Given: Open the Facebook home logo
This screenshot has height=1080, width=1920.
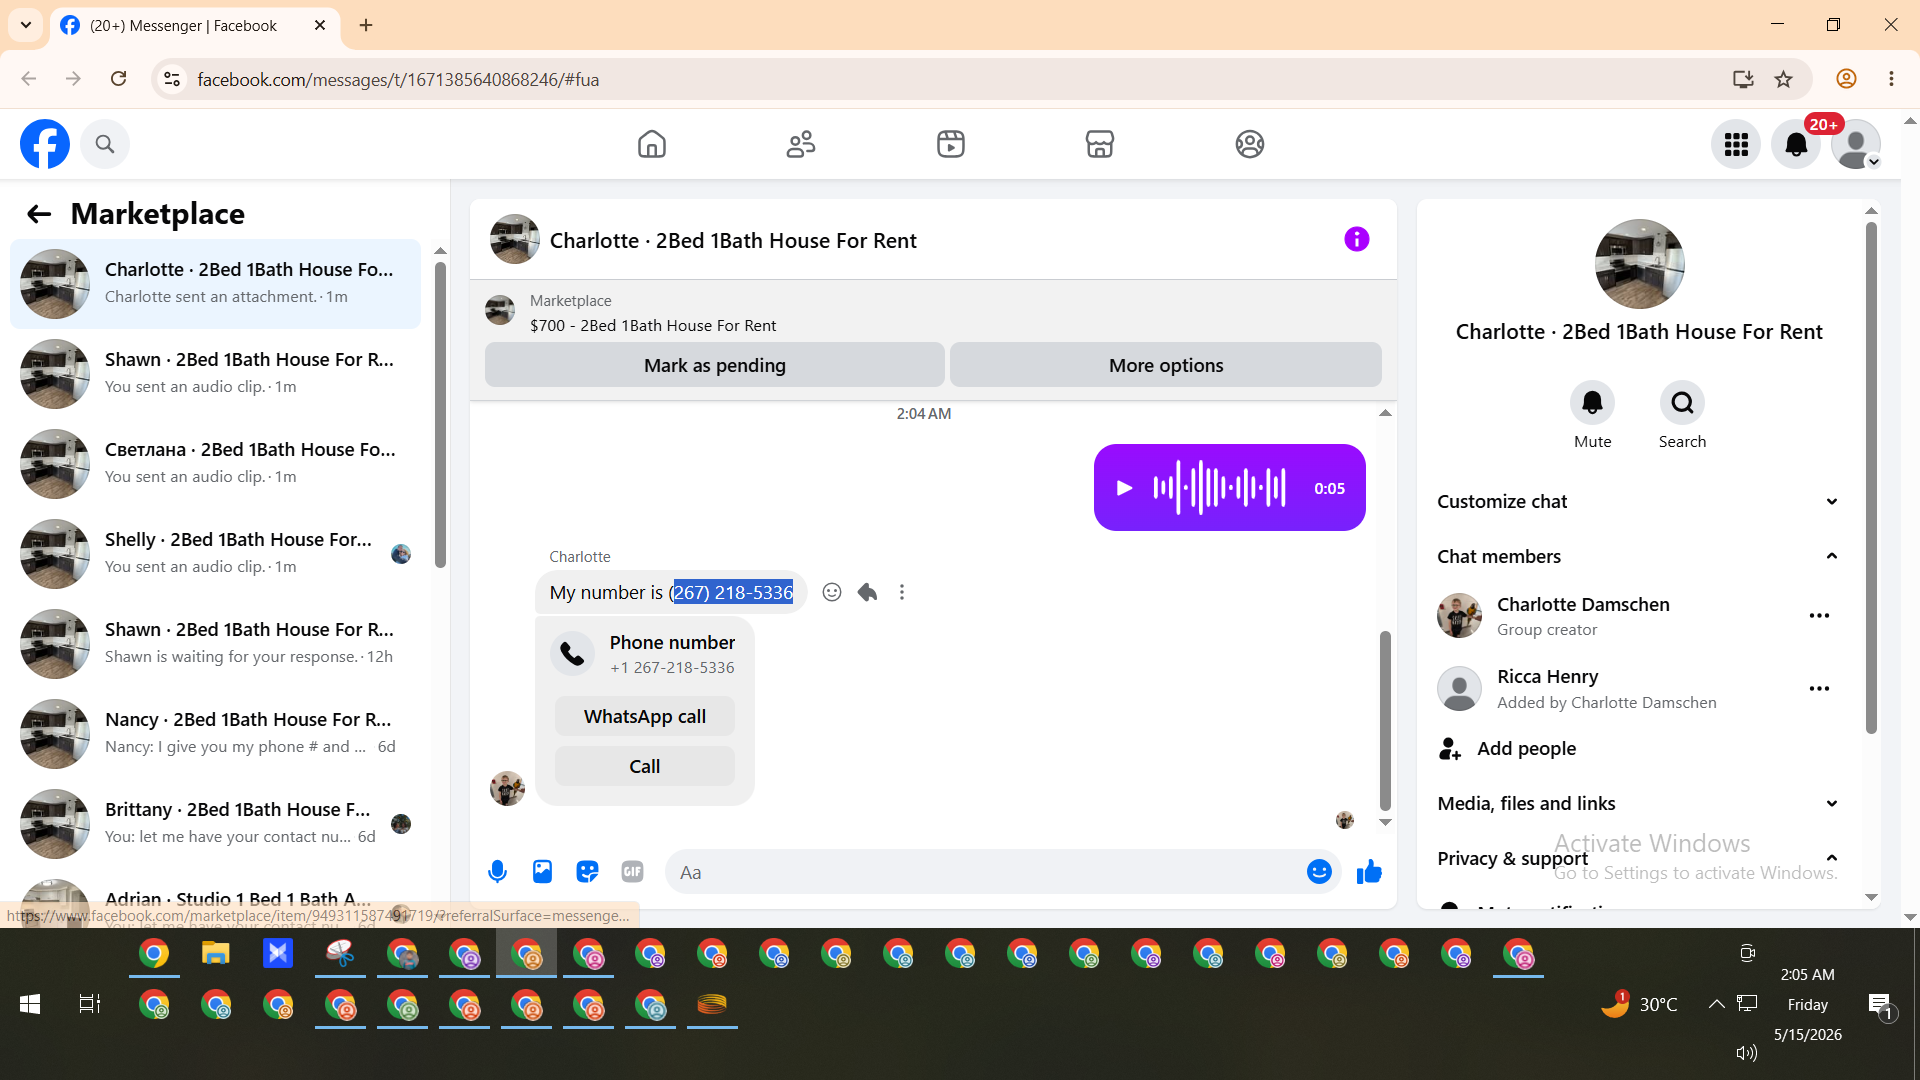Looking at the screenshot, I should 45,144.
